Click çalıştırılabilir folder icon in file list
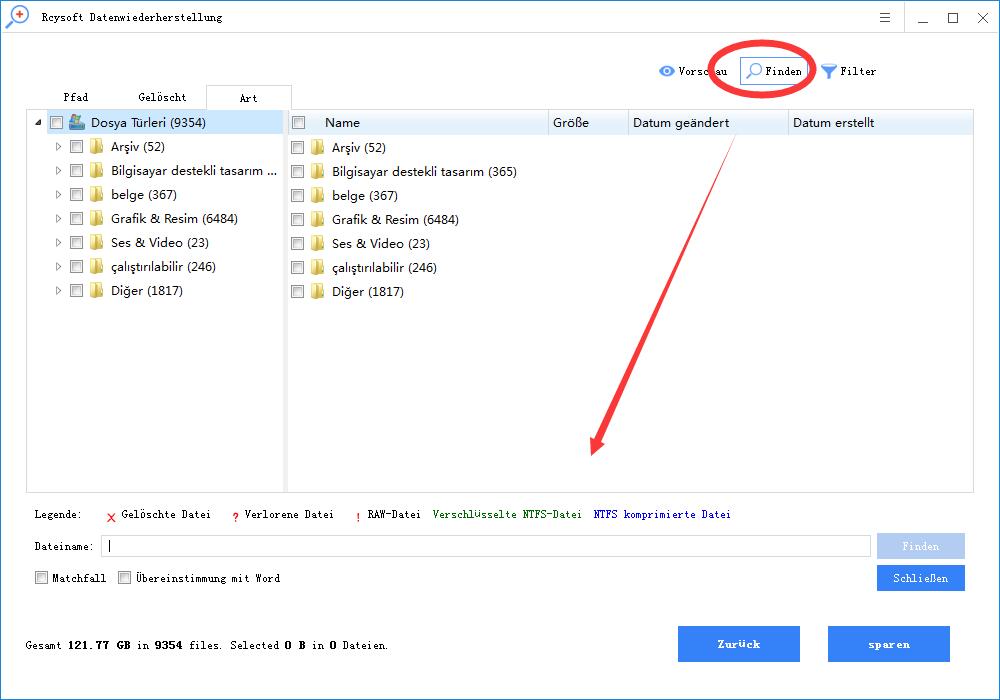The height and width of the screenshot is (700, 1000). pos(318,267)
